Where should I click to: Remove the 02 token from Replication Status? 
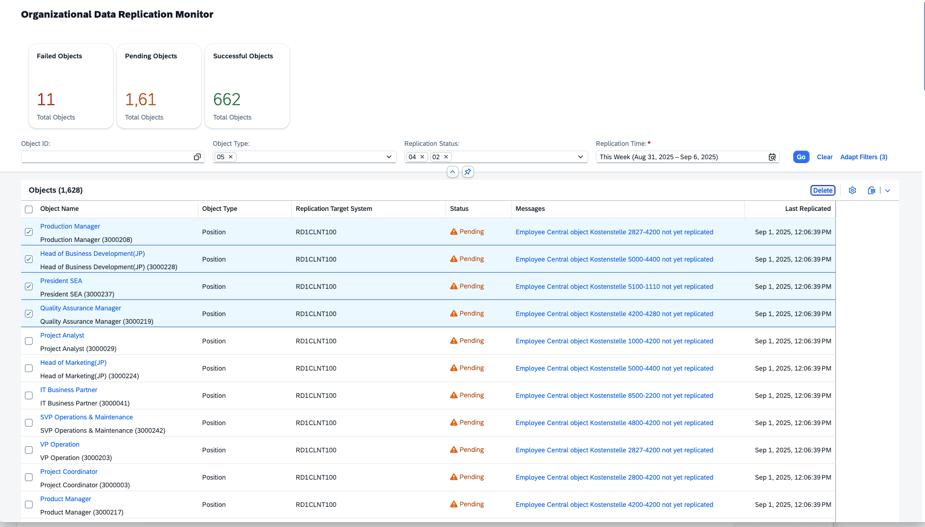(446, 157)
